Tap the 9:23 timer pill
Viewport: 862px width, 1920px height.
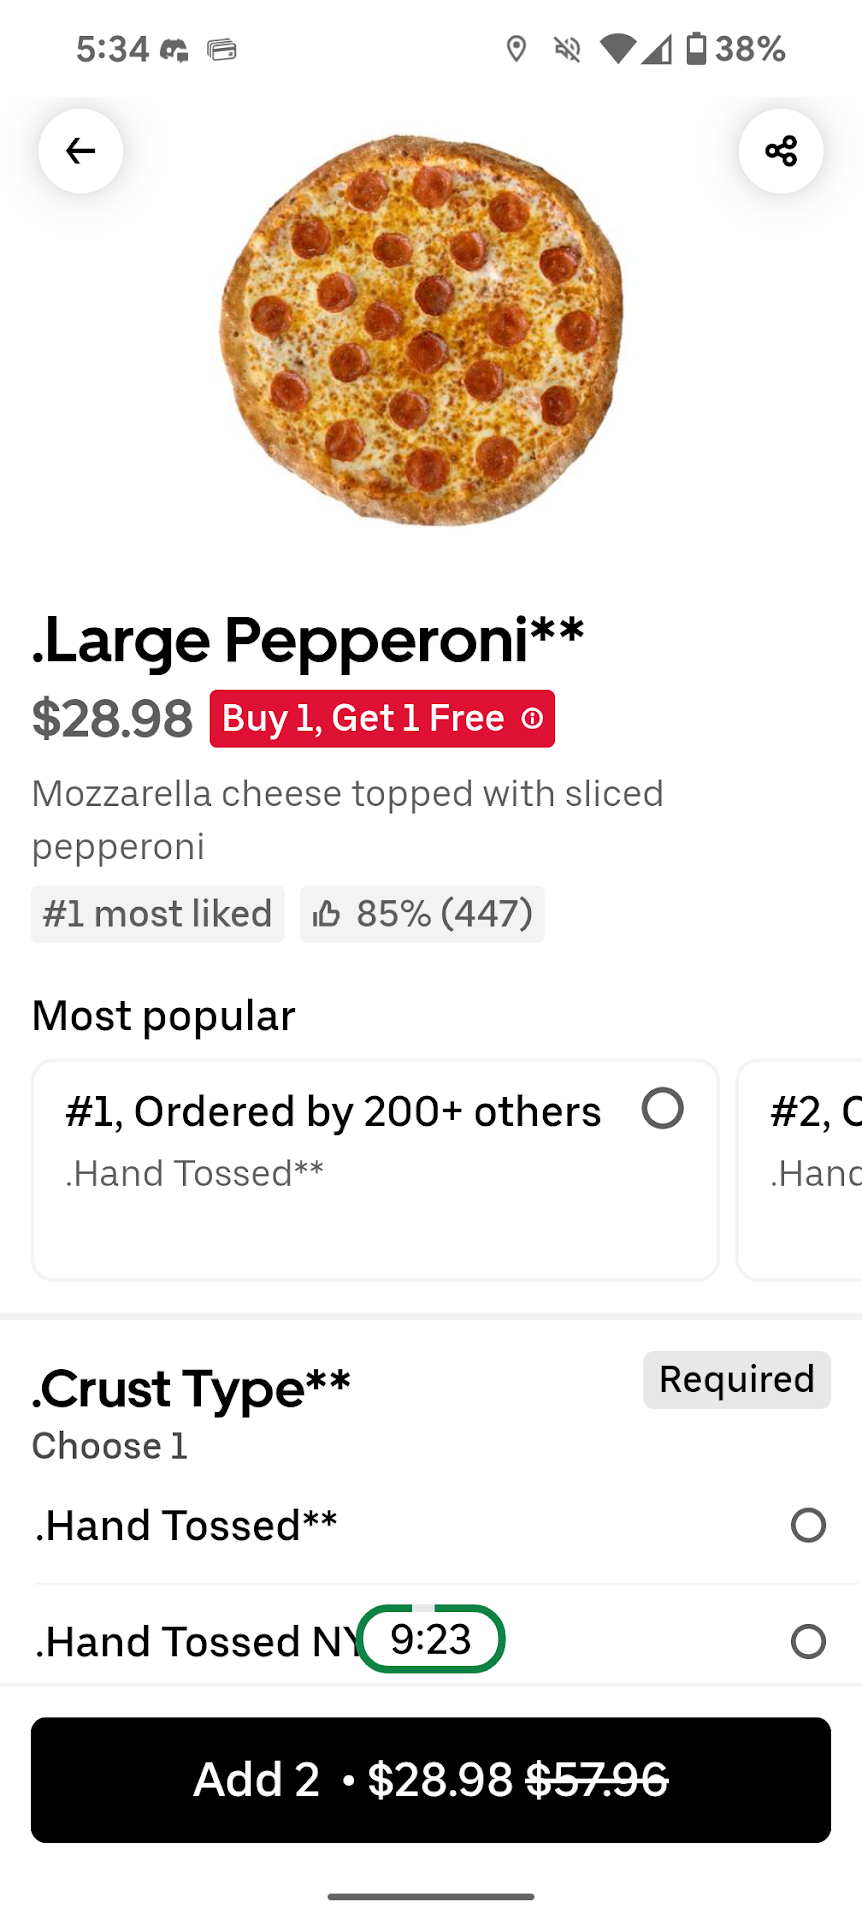point(431,1639)
